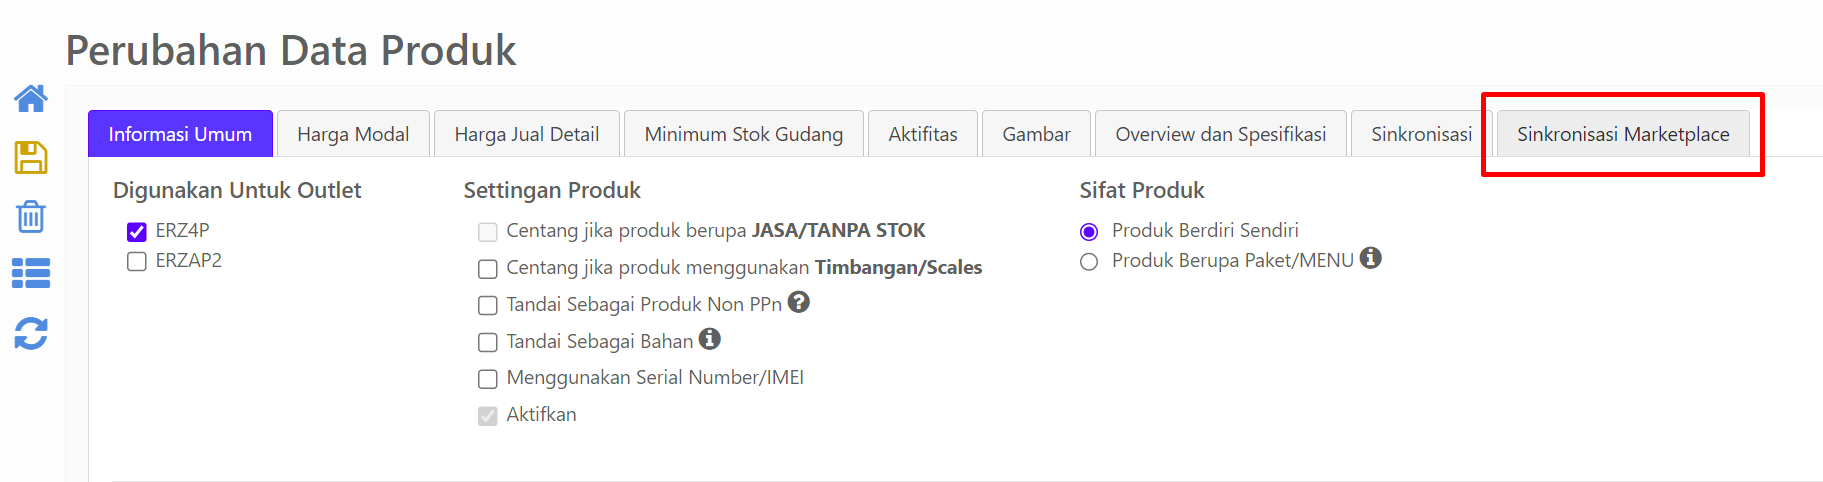Select Produk Berupa Paket/MENU radio button
The height and width of the screenshot is (482, 1823).
1089,262
